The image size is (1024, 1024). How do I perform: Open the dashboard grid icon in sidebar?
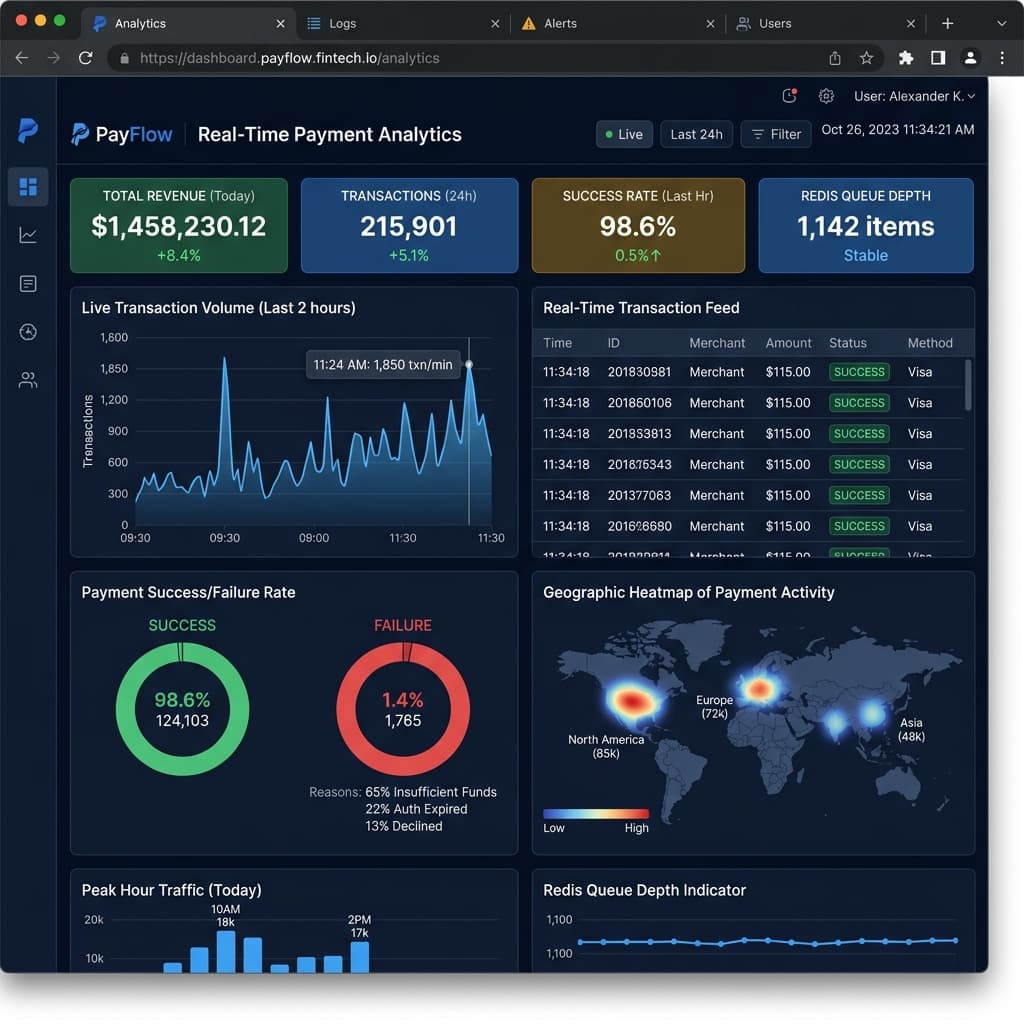[28, 187]
